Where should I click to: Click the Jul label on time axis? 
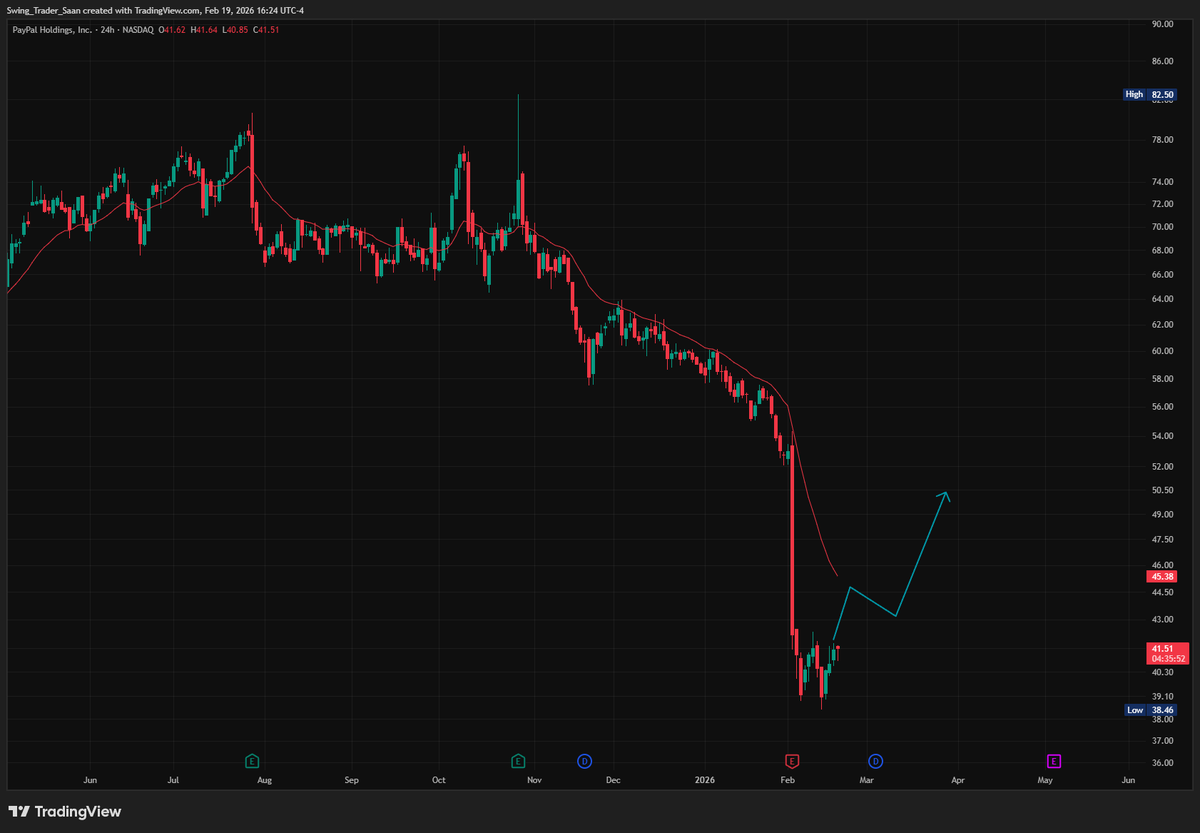[173, 779]
